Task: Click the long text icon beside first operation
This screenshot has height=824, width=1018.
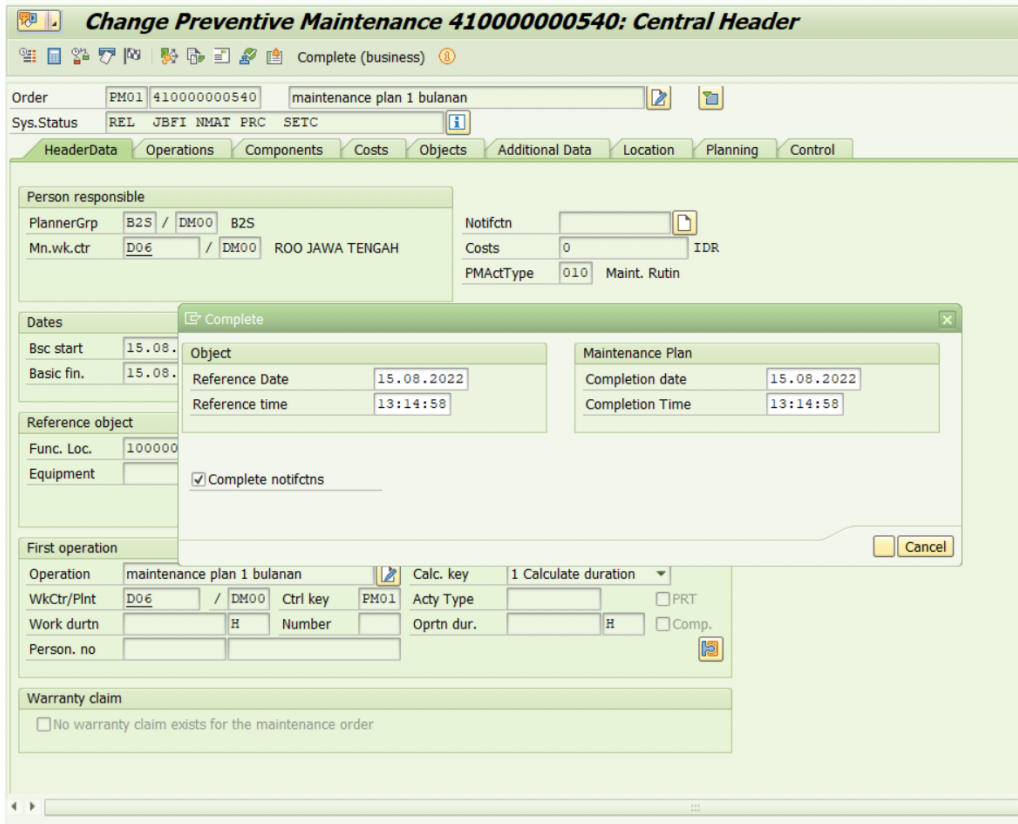Action: click(x=387, y=574)
